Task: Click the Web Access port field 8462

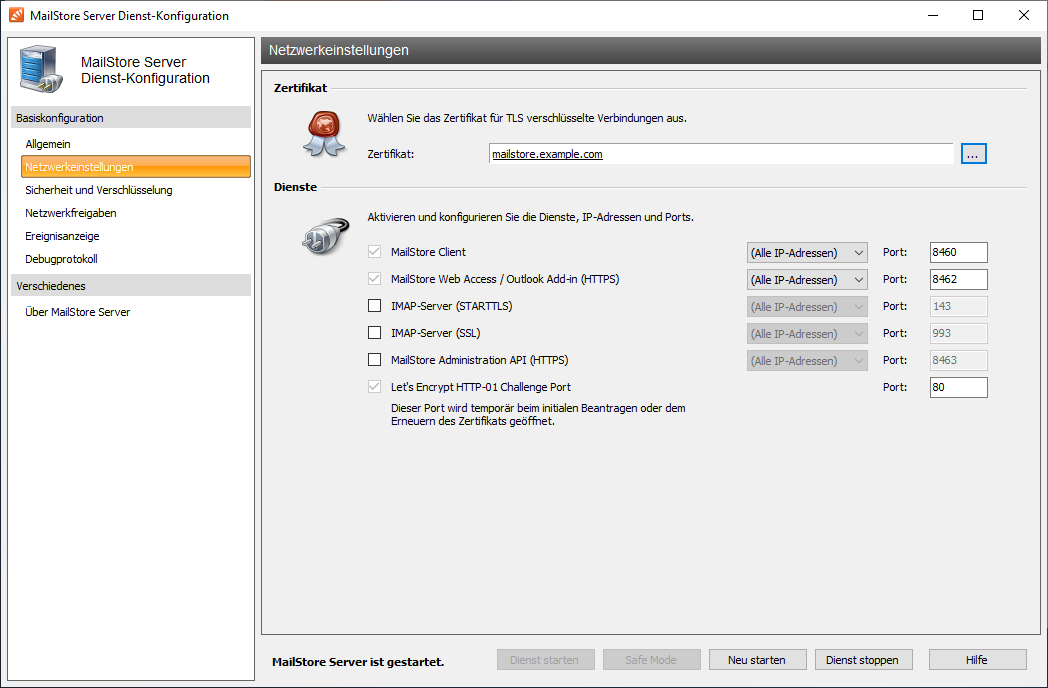Action: pos(958,279)
